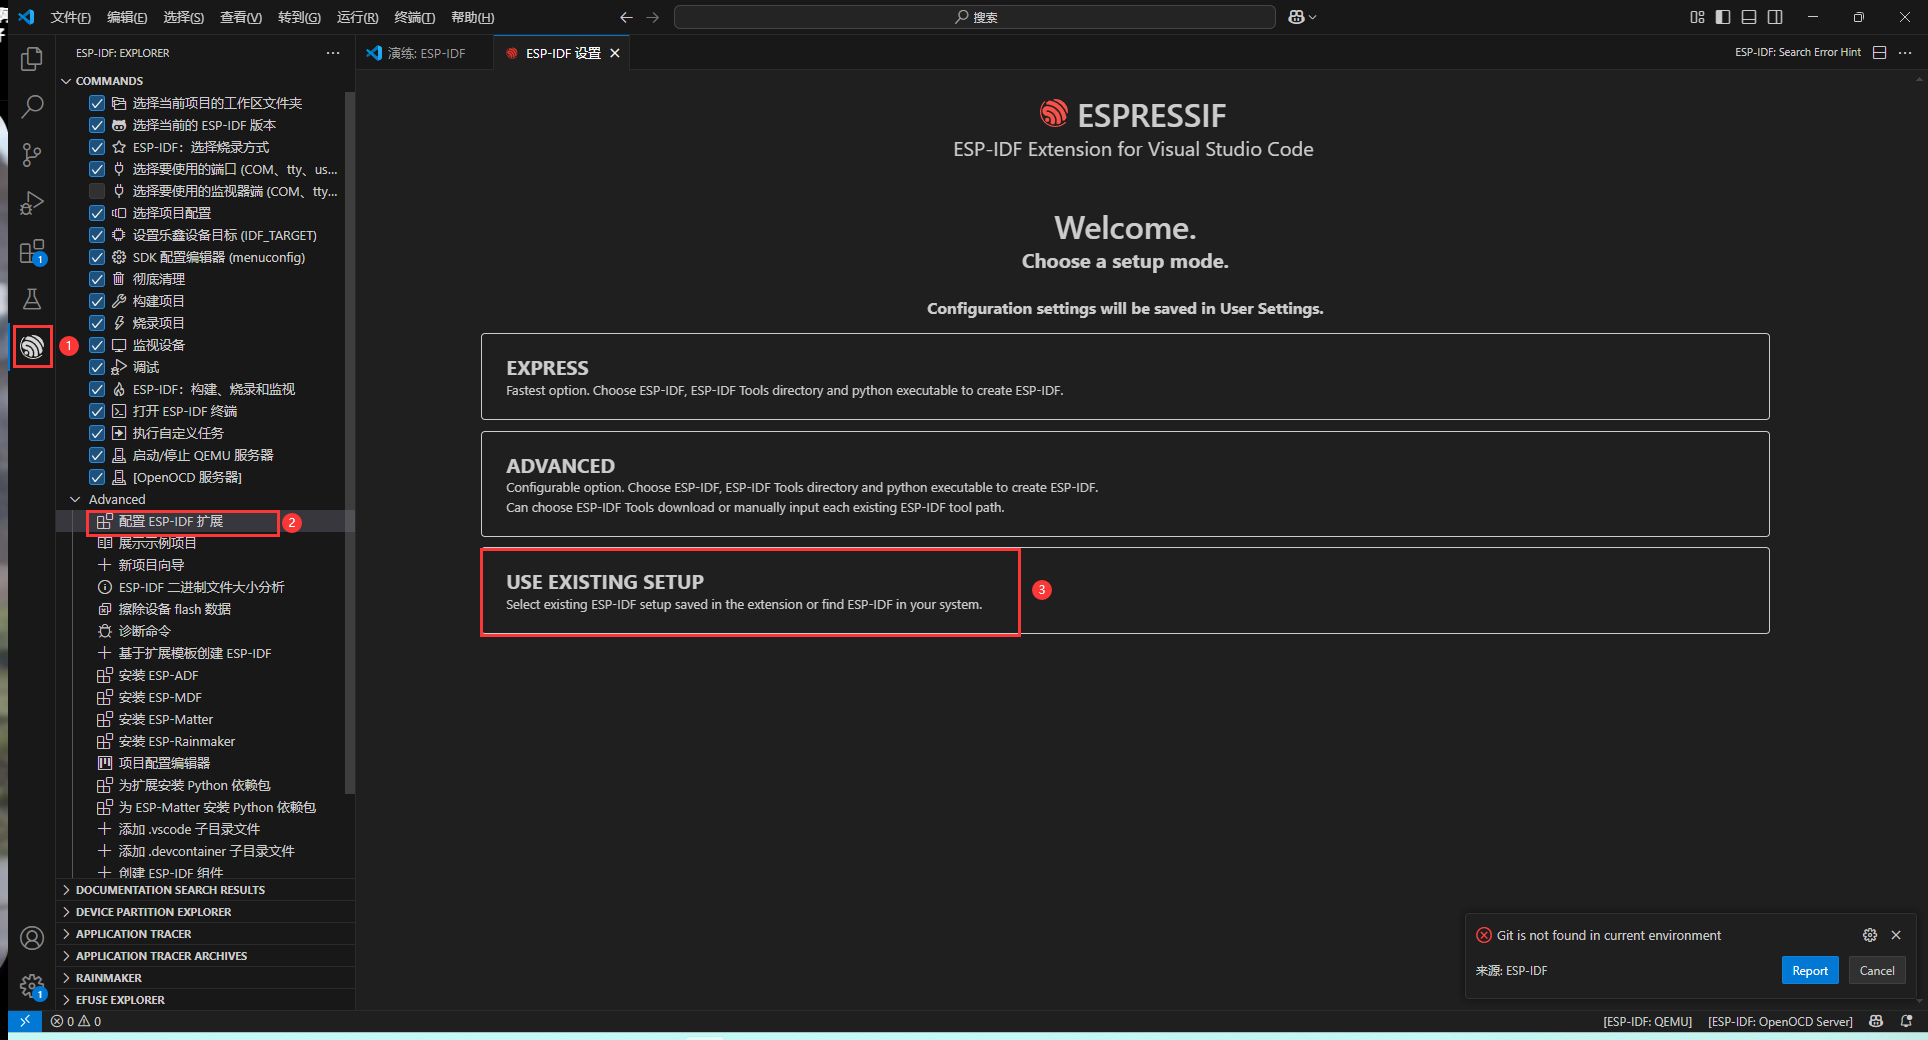Viewport: 1928px width, 1040px height.
Task: Choose the ADVANCED setup mode
Action: pyautogui.click(x=1125, y=484)
